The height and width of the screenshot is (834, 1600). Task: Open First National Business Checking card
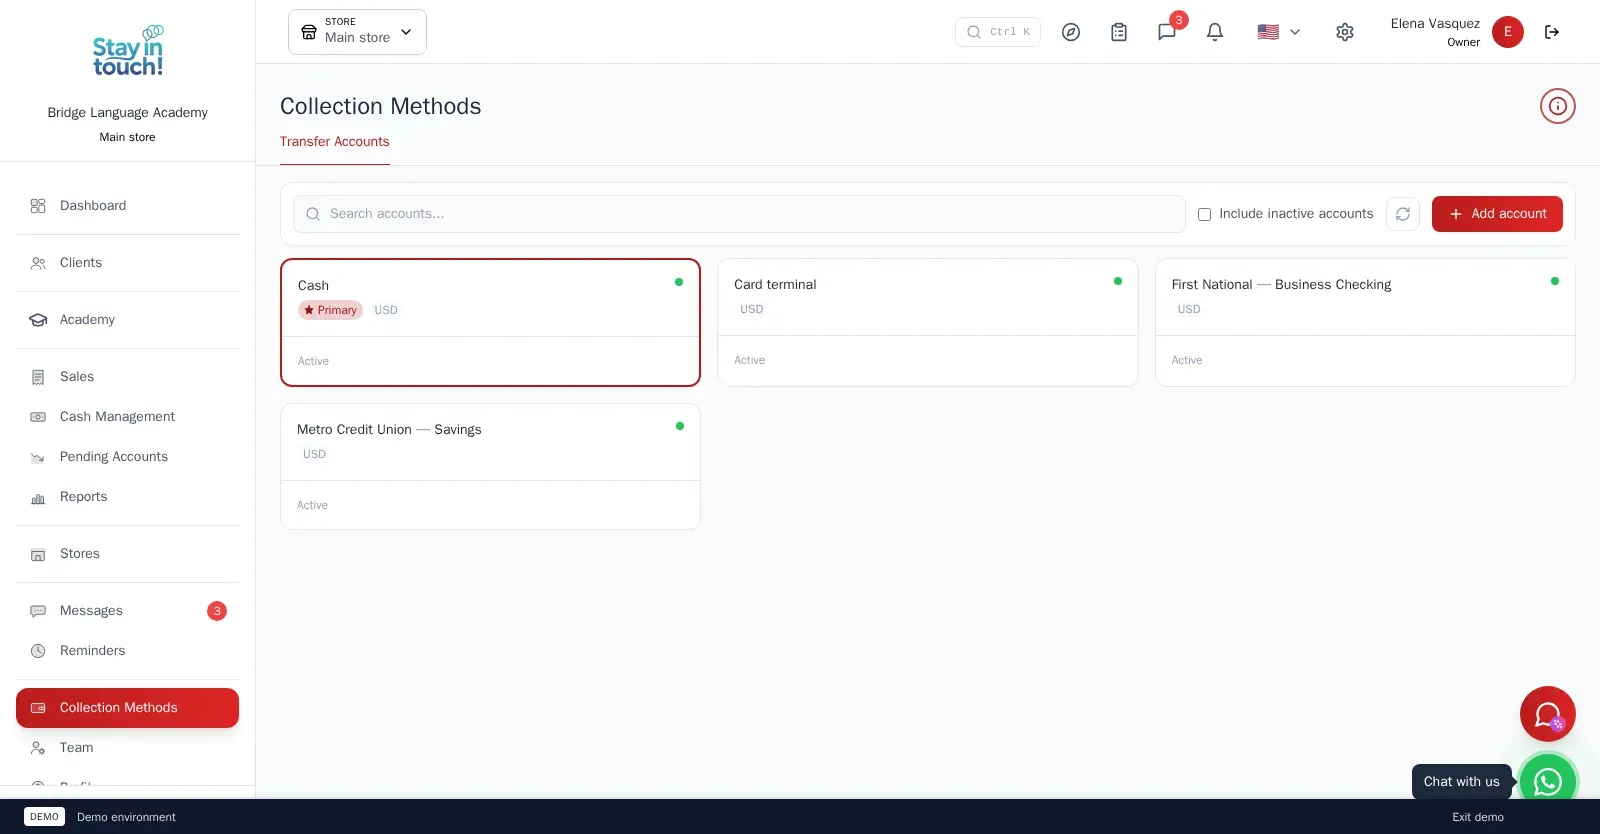[1365, 322]
